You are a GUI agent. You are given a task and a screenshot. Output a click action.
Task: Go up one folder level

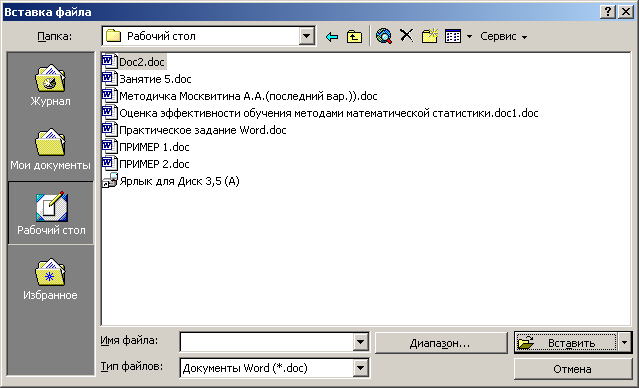click(354, 37)
